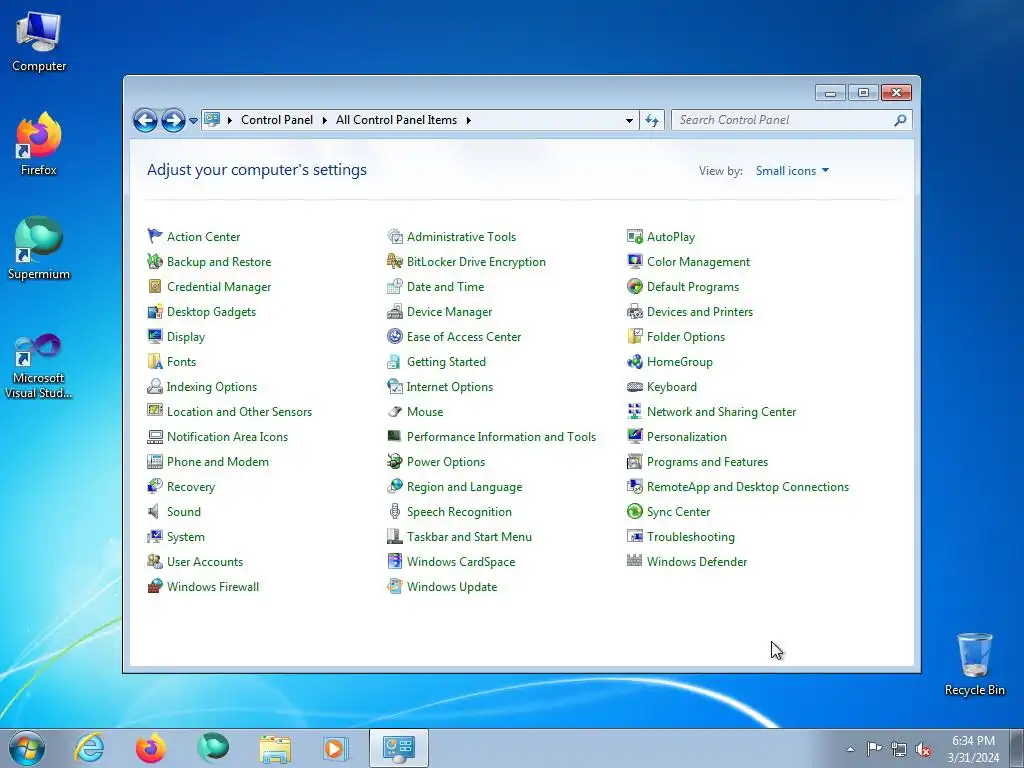Click All Control Panel Items breadcrumb segment

396,120
